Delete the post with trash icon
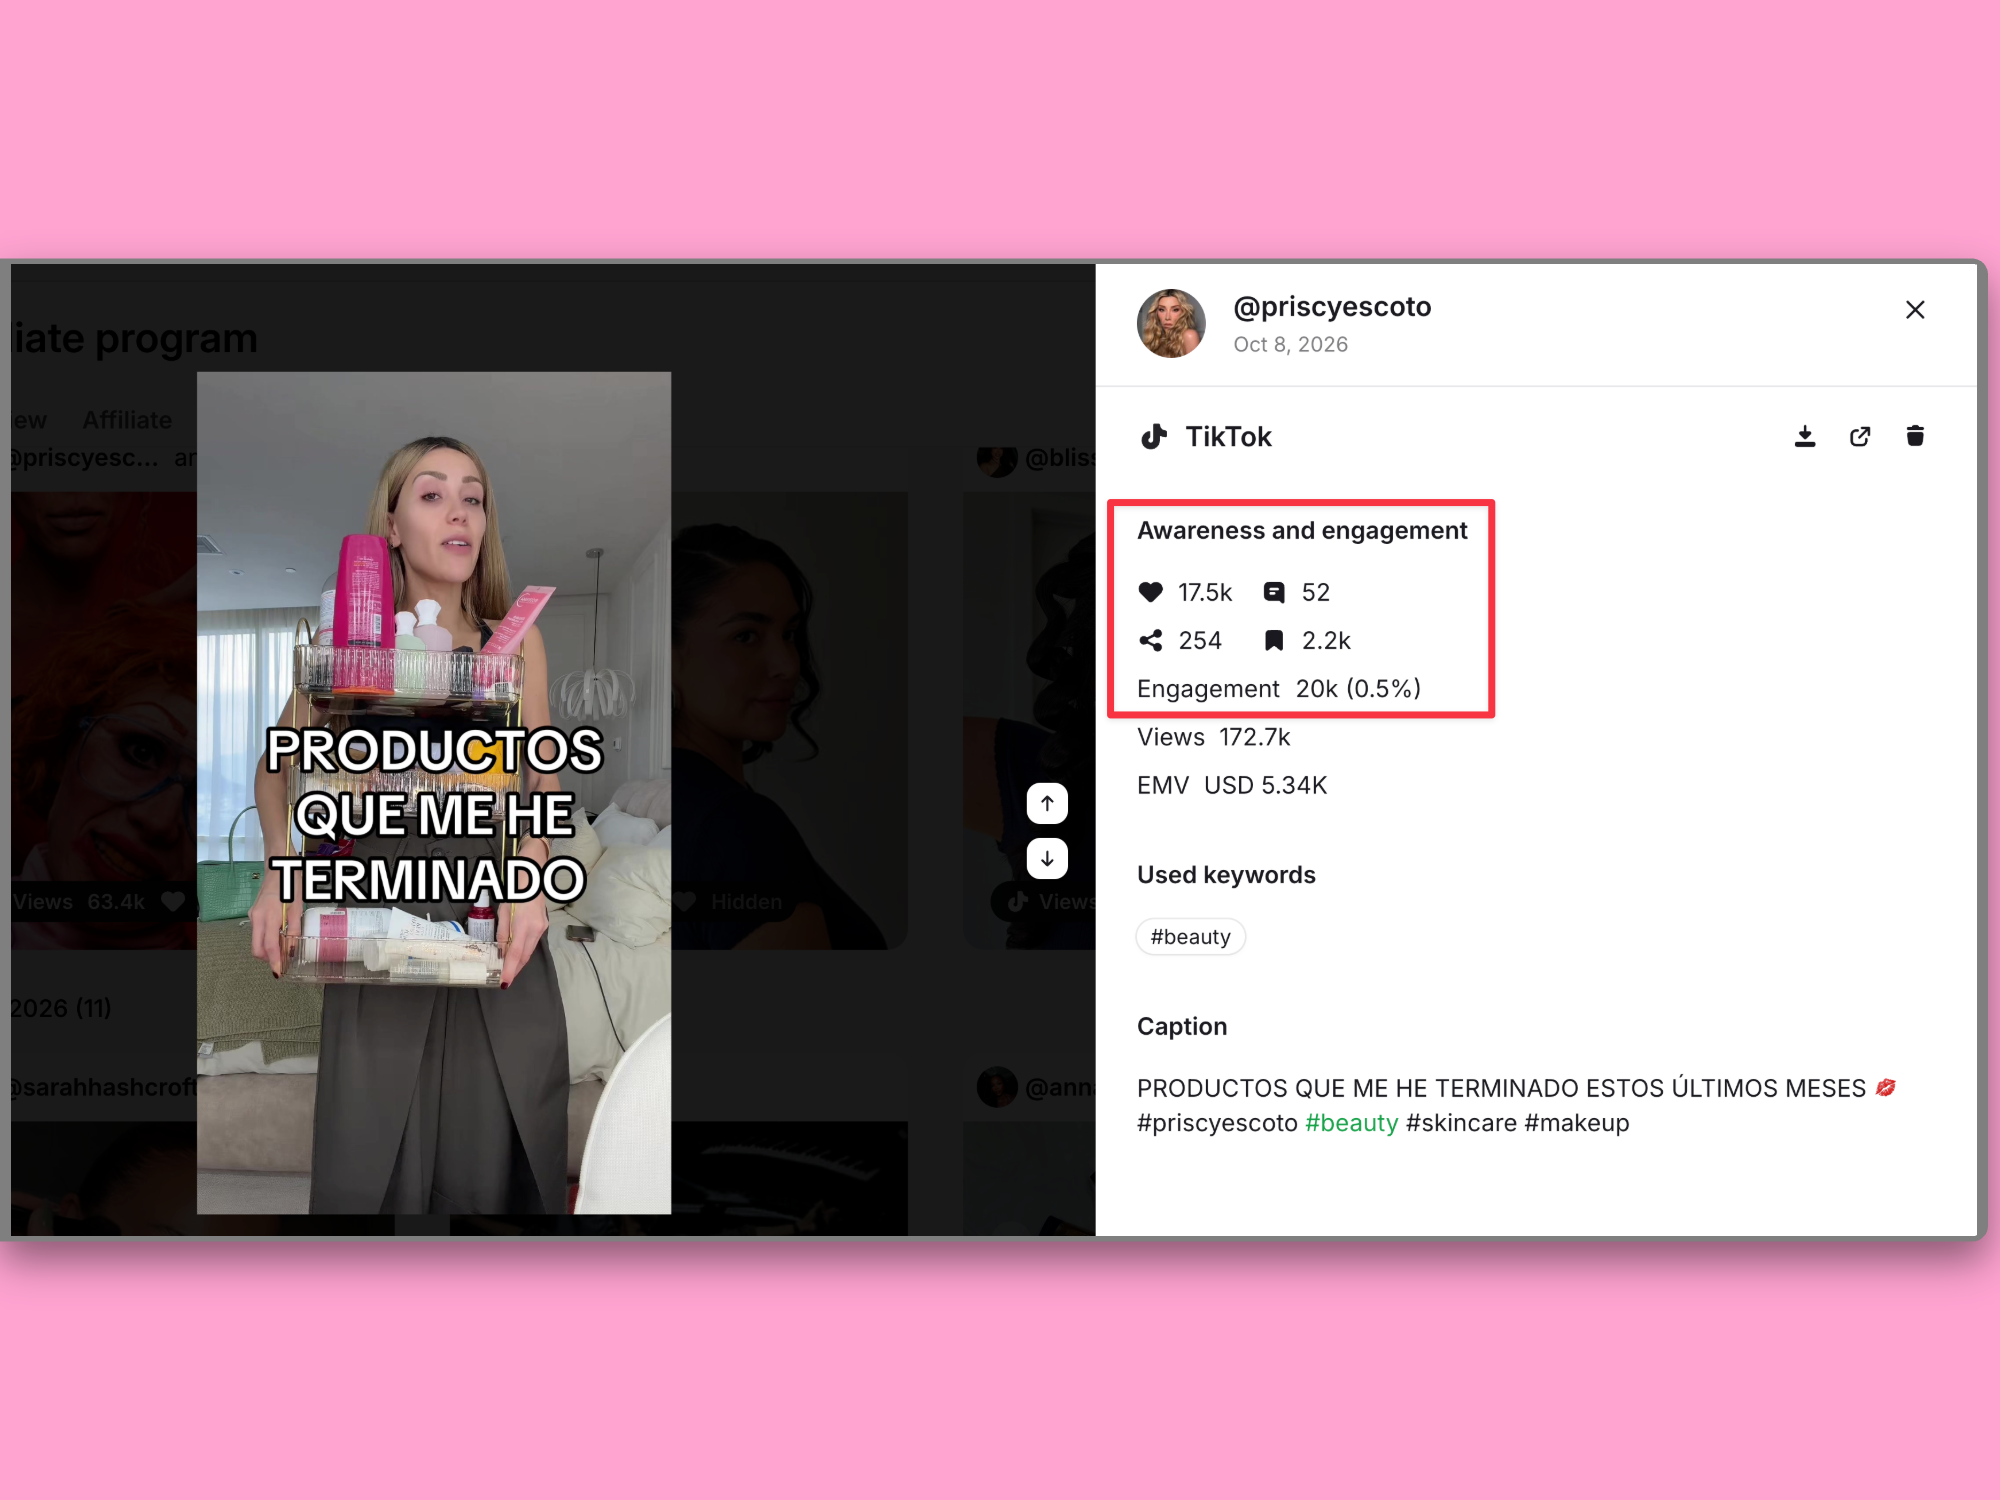Image resolution: width=2000 pixels, height=1500 pixels. [x=1915, y=436]
